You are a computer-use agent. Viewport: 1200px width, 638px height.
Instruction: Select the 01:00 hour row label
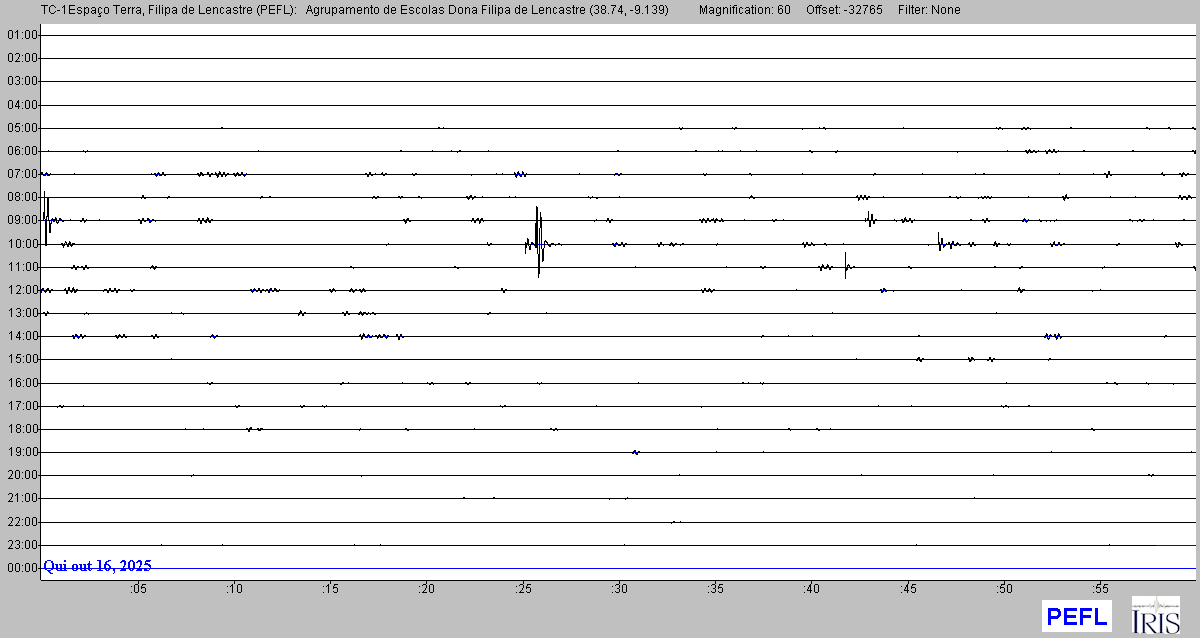(x=22, y=35)
